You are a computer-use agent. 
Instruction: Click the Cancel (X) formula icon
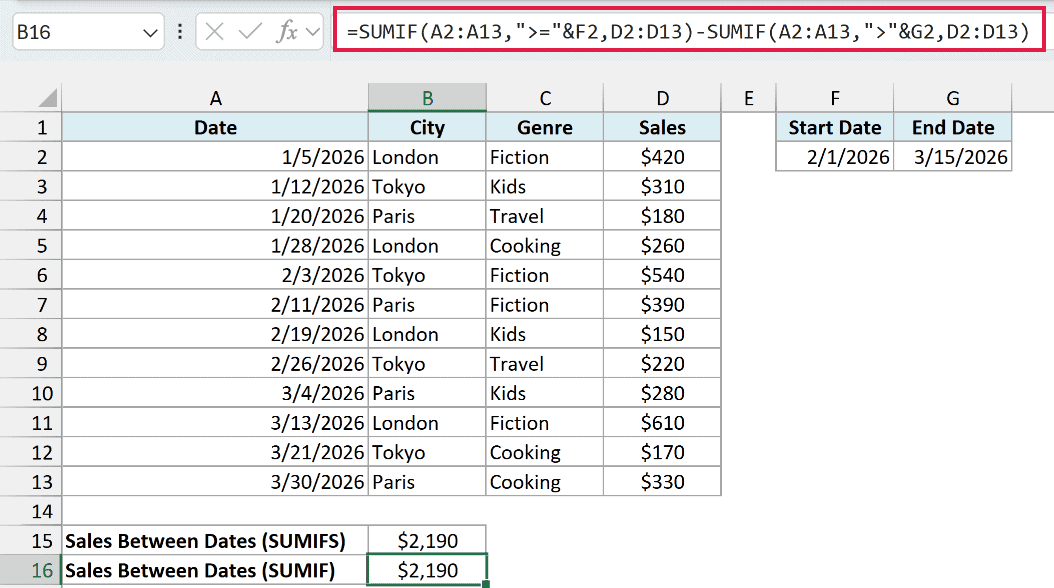(214, 32)
